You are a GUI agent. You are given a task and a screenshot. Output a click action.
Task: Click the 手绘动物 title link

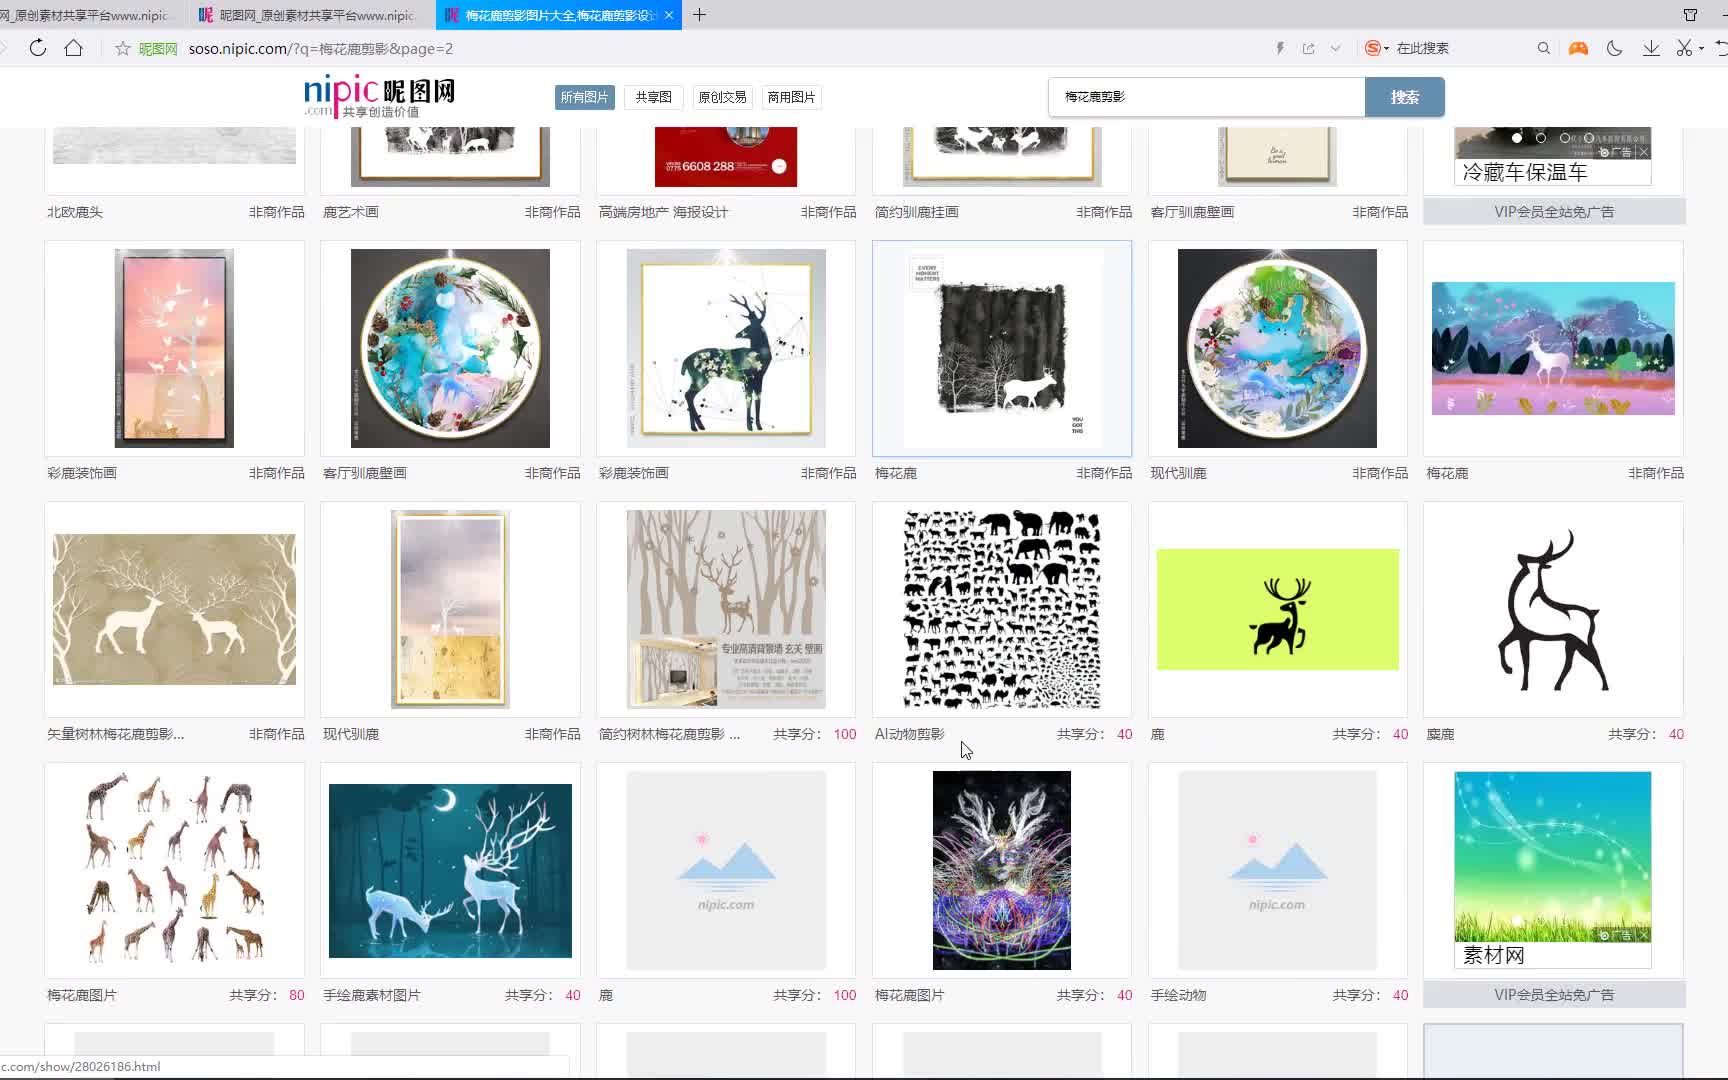tap(1178, 995)
